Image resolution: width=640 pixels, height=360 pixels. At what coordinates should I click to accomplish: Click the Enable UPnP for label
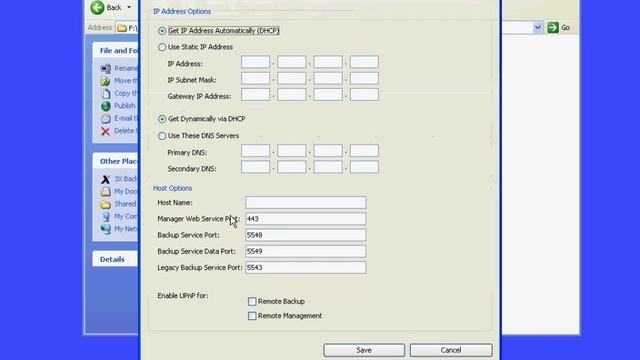click(x=183, y=296)
